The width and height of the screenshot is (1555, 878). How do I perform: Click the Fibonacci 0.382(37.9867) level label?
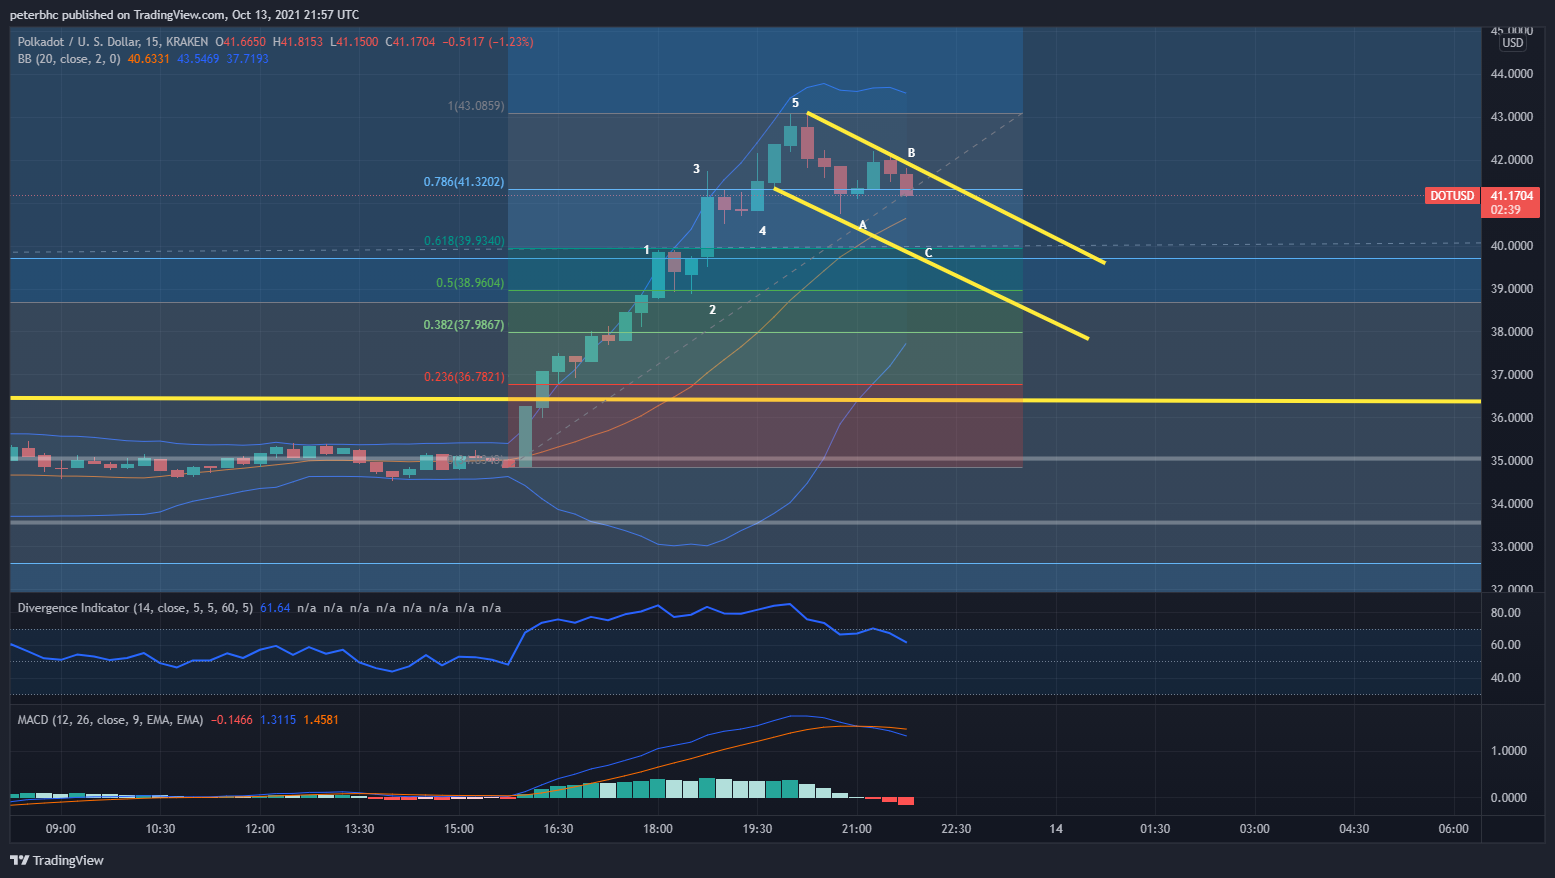(x=464, y=325)
